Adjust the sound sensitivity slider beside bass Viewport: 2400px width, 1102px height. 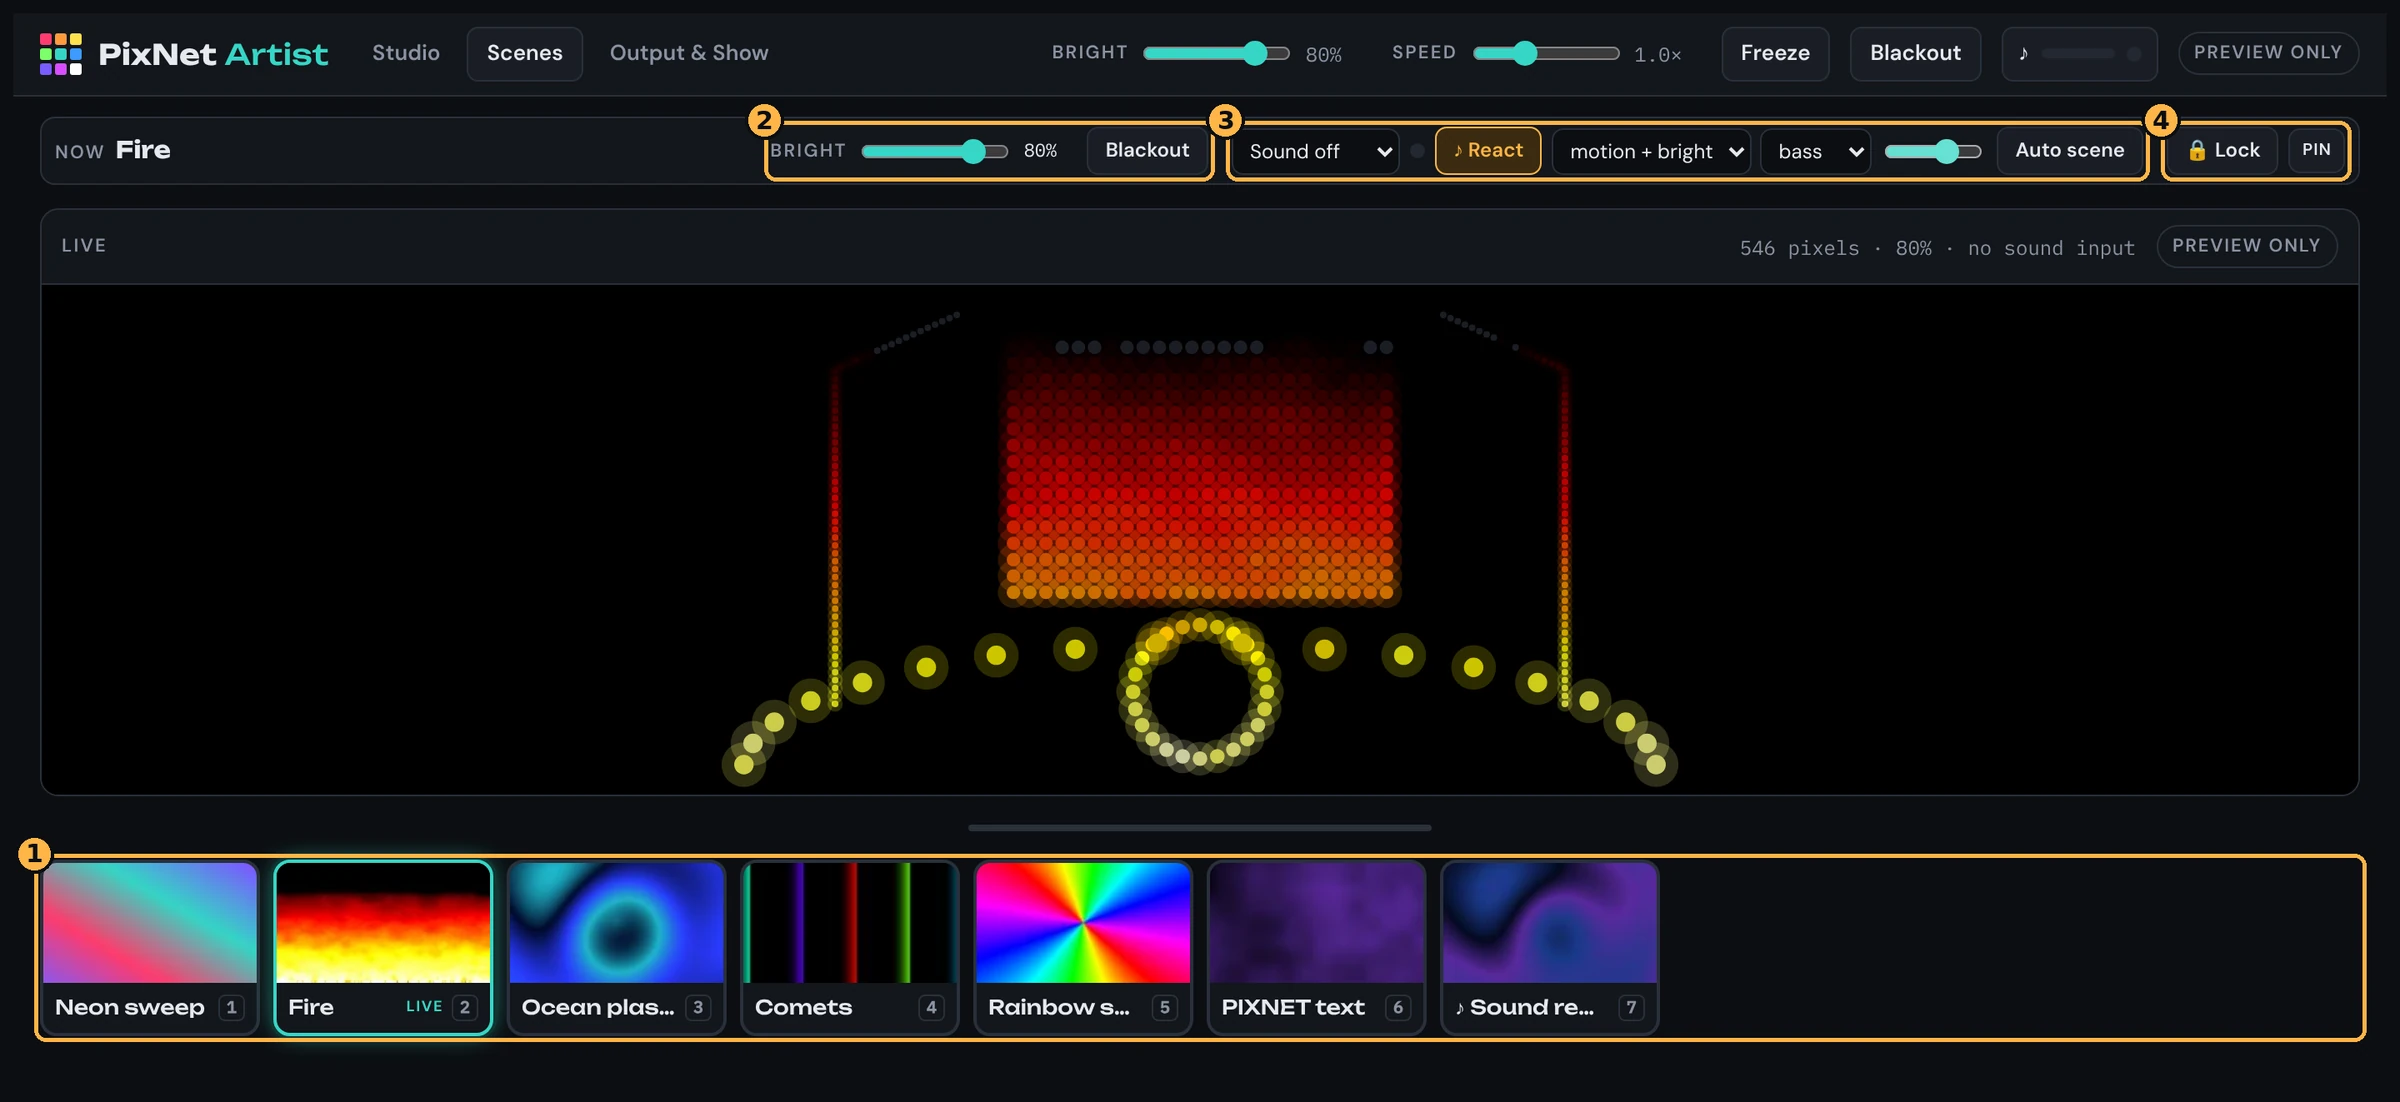tap(1932, 151)
